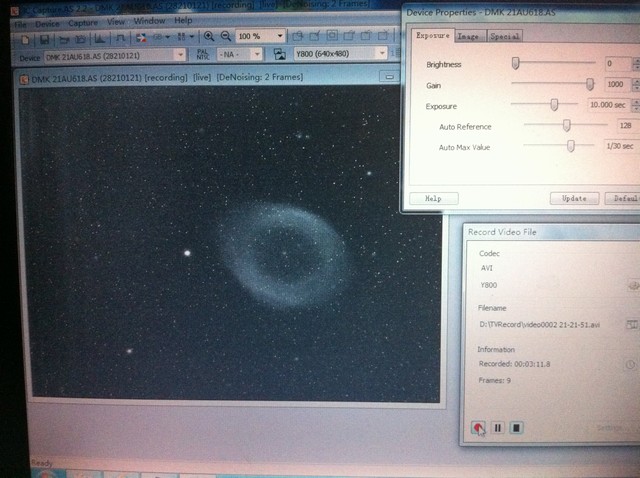Click the Gain slider handle
Viewport: 640px width, 478px height.
pyautogui.click(x=590, y=85)
